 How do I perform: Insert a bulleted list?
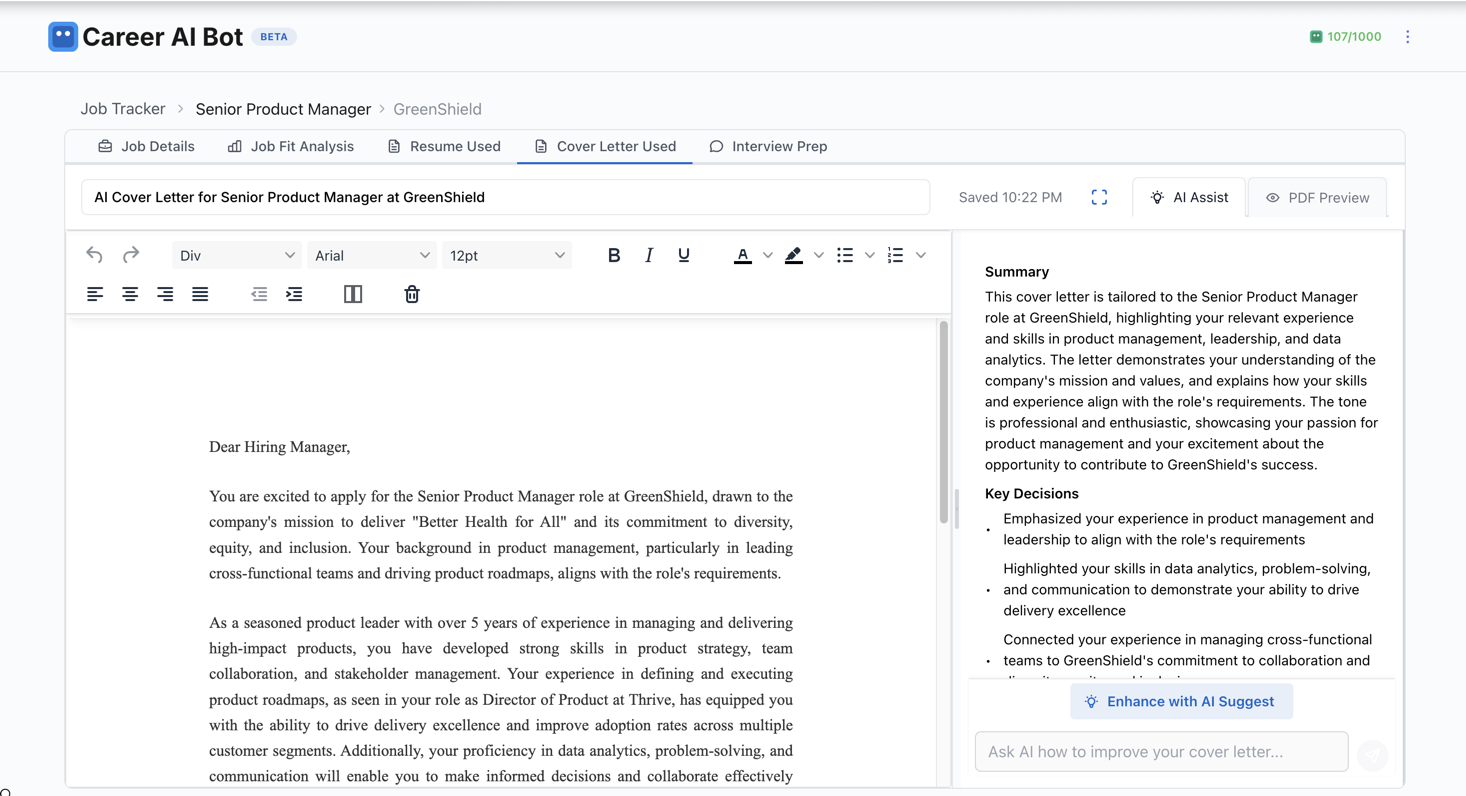tap(845, 255)
